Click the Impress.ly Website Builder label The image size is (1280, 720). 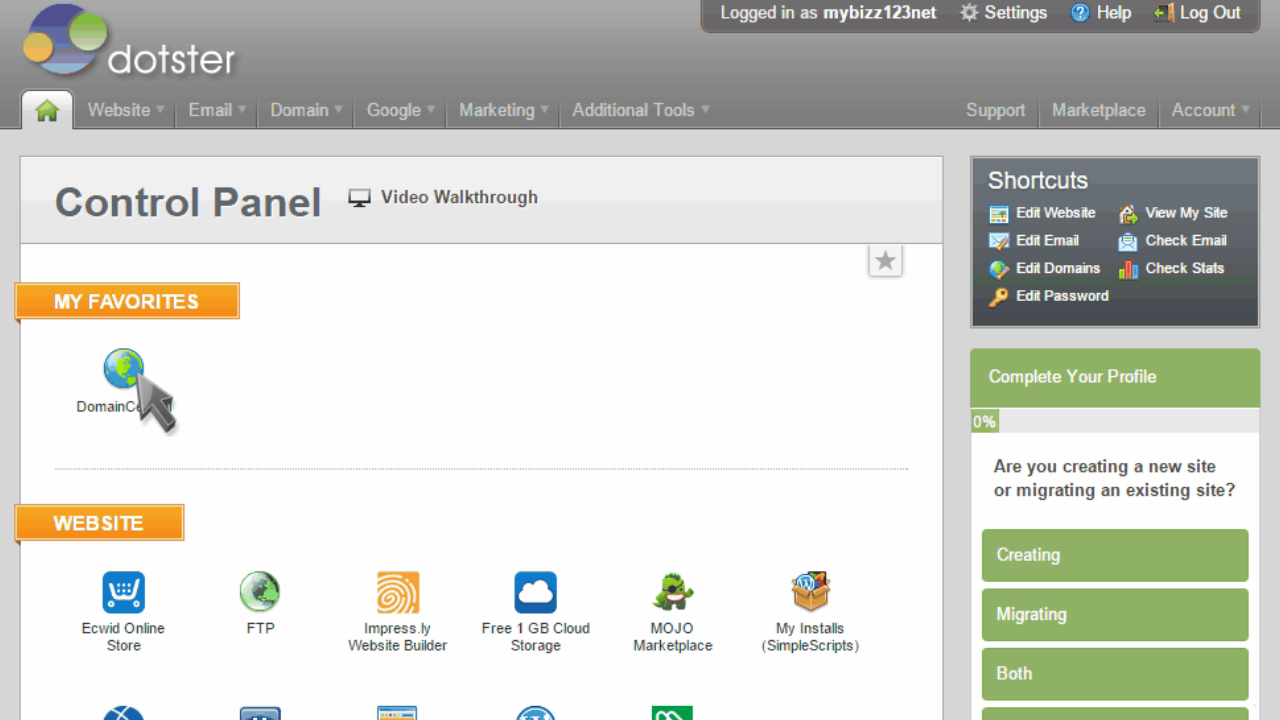click(397, 637)
